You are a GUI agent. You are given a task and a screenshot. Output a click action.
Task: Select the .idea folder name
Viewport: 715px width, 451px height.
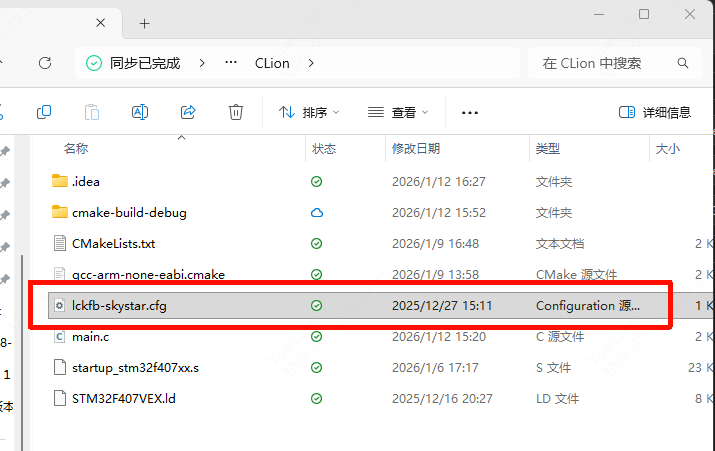coord(86,181)
